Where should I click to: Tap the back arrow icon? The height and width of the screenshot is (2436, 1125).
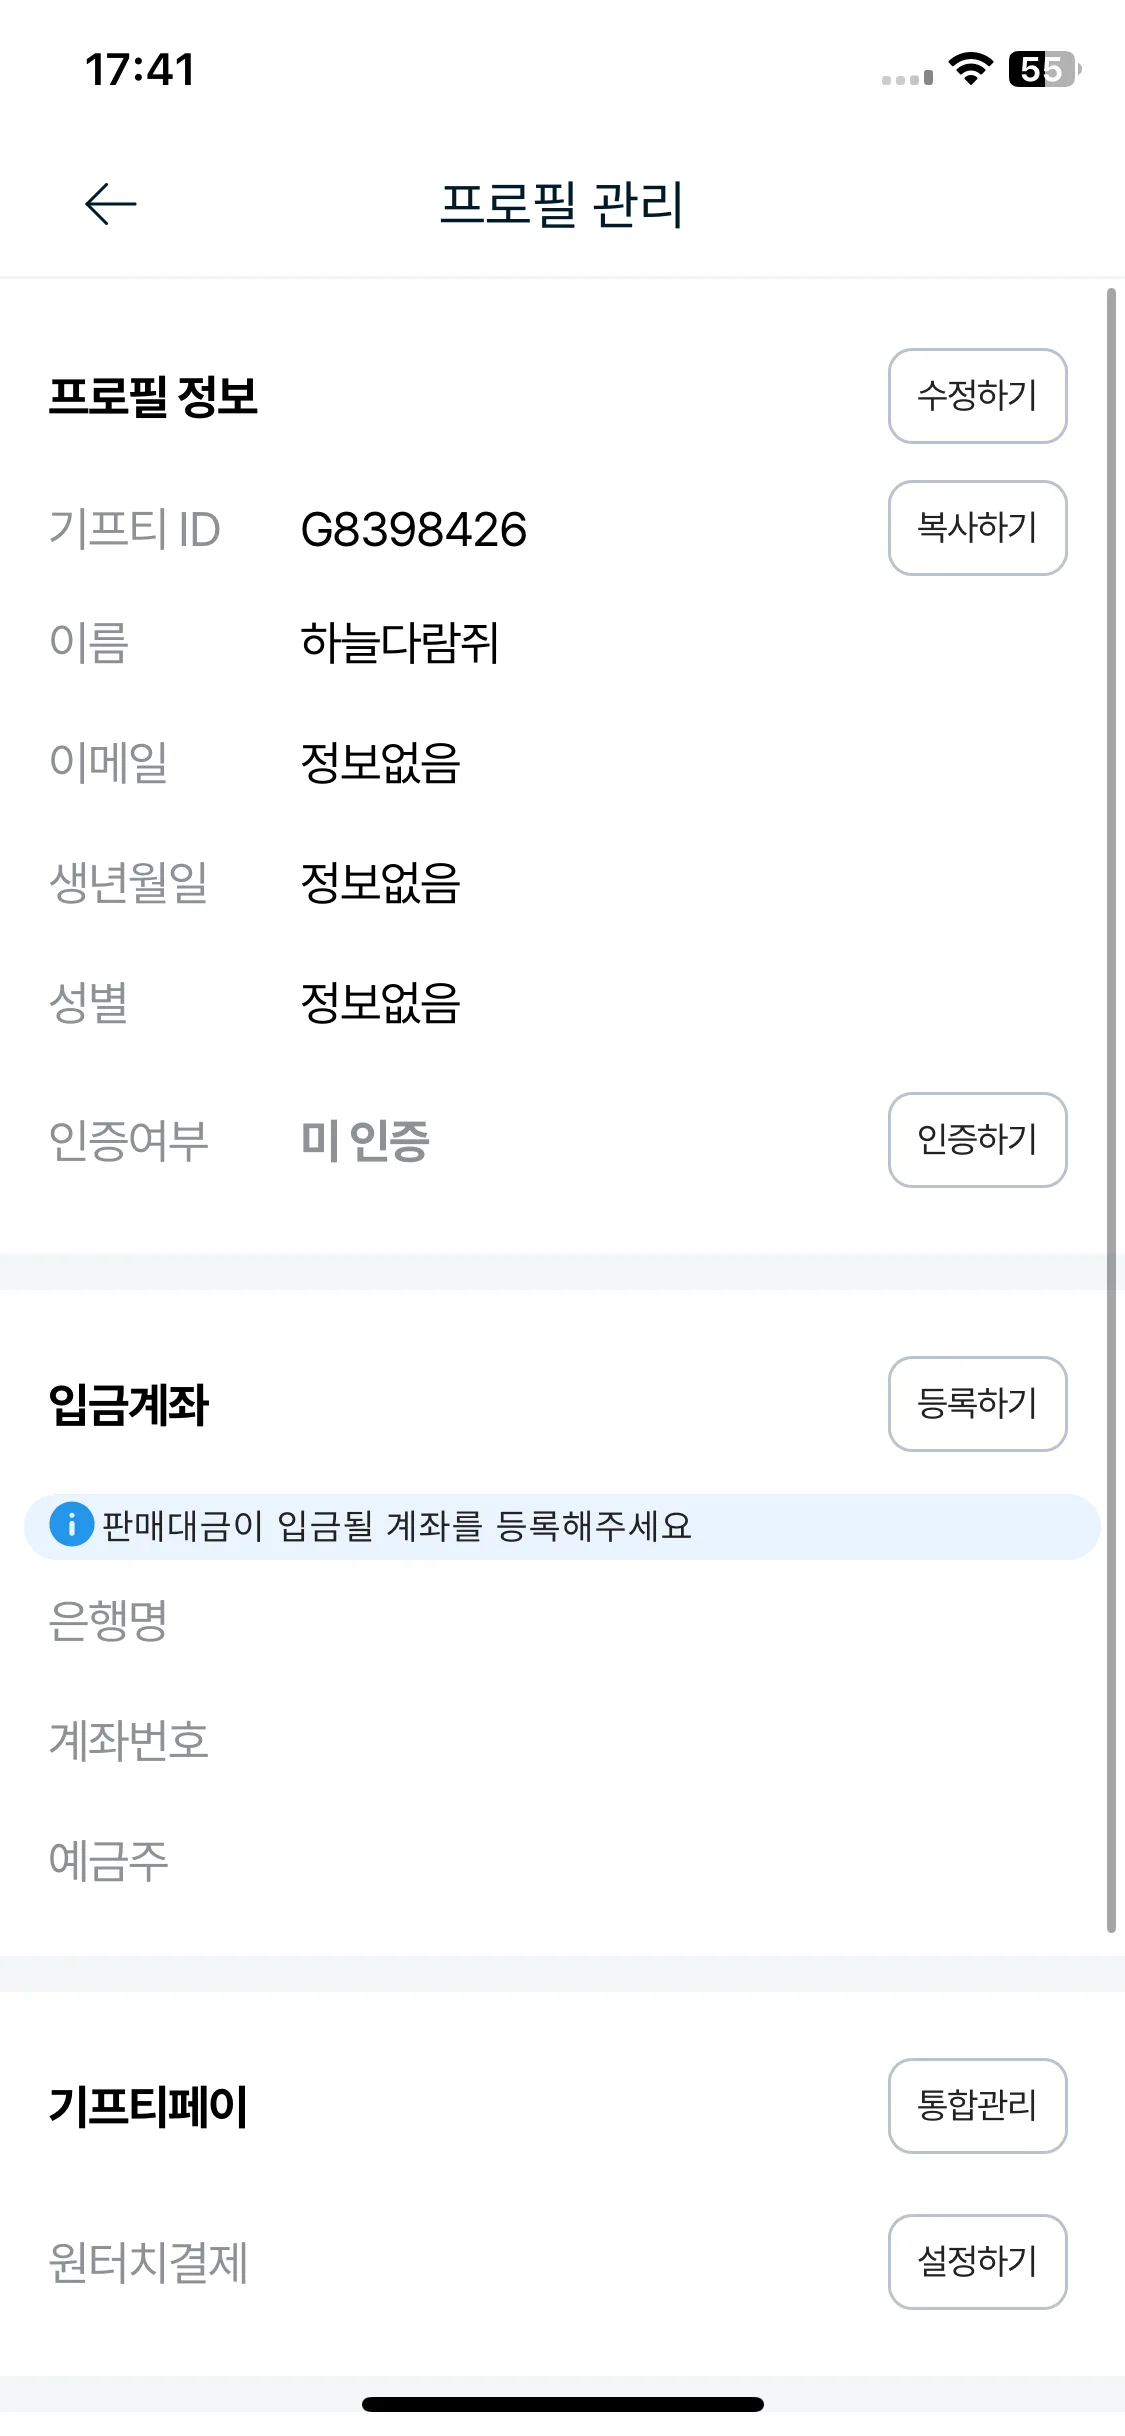110,204
